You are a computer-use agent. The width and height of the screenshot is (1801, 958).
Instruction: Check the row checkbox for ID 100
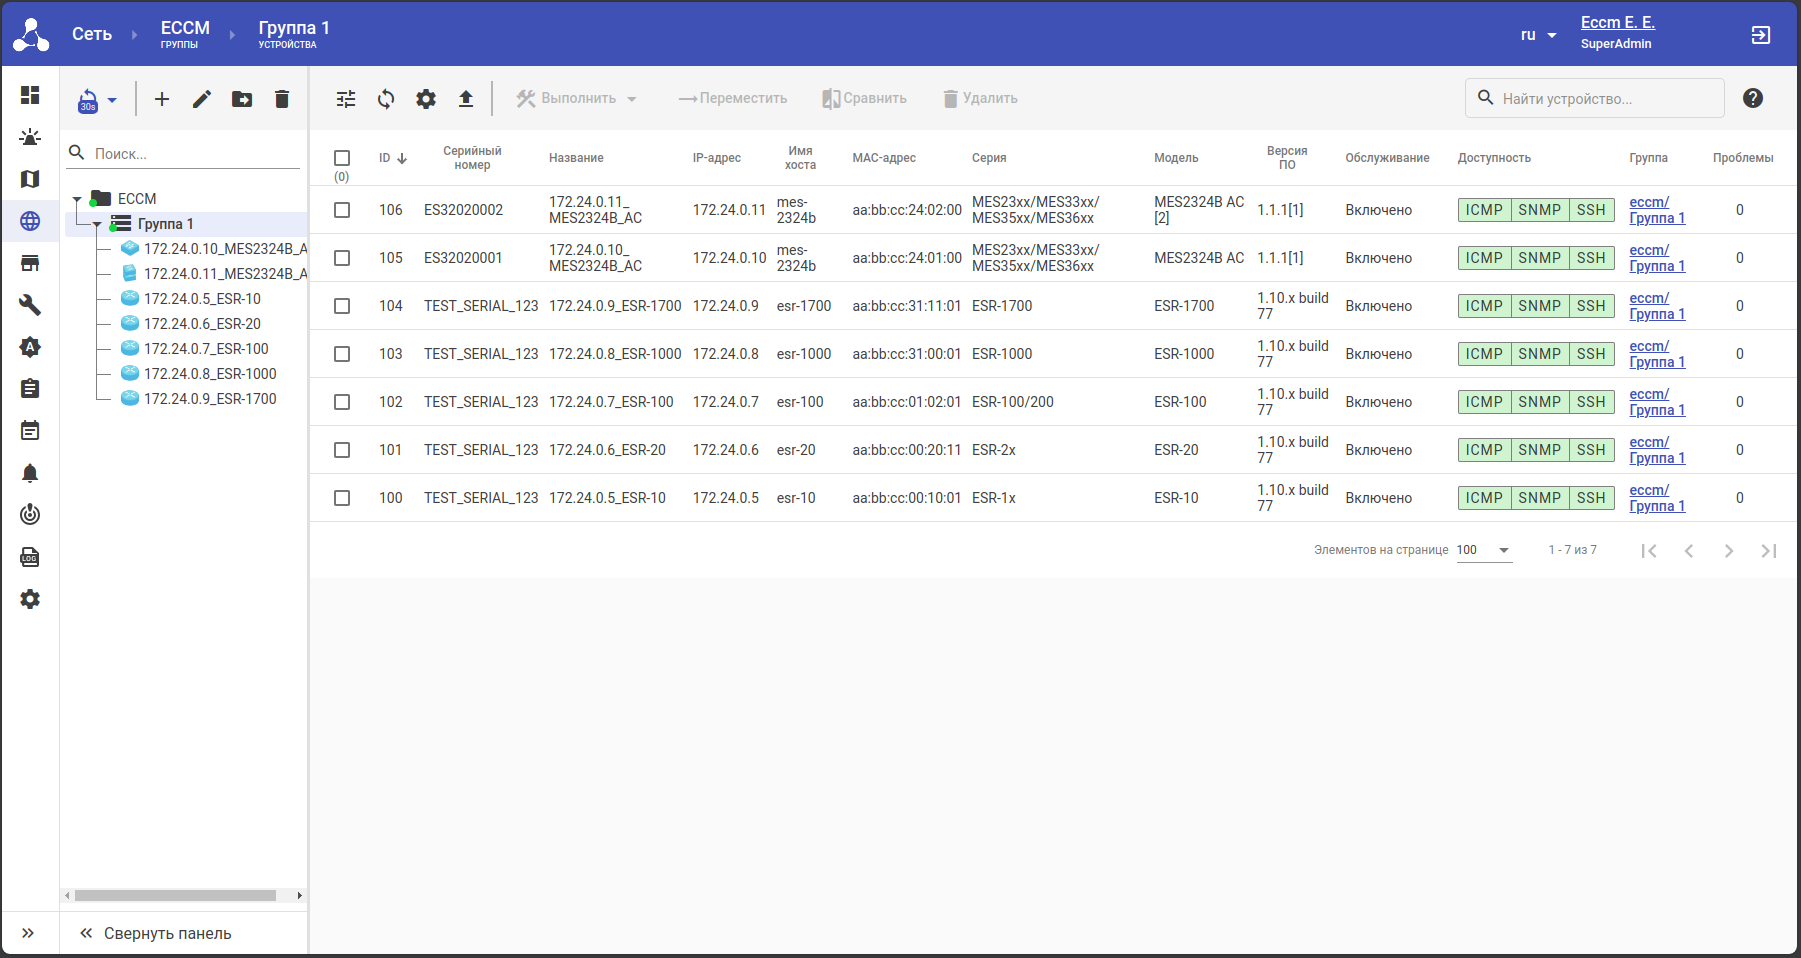click(342, 498)
